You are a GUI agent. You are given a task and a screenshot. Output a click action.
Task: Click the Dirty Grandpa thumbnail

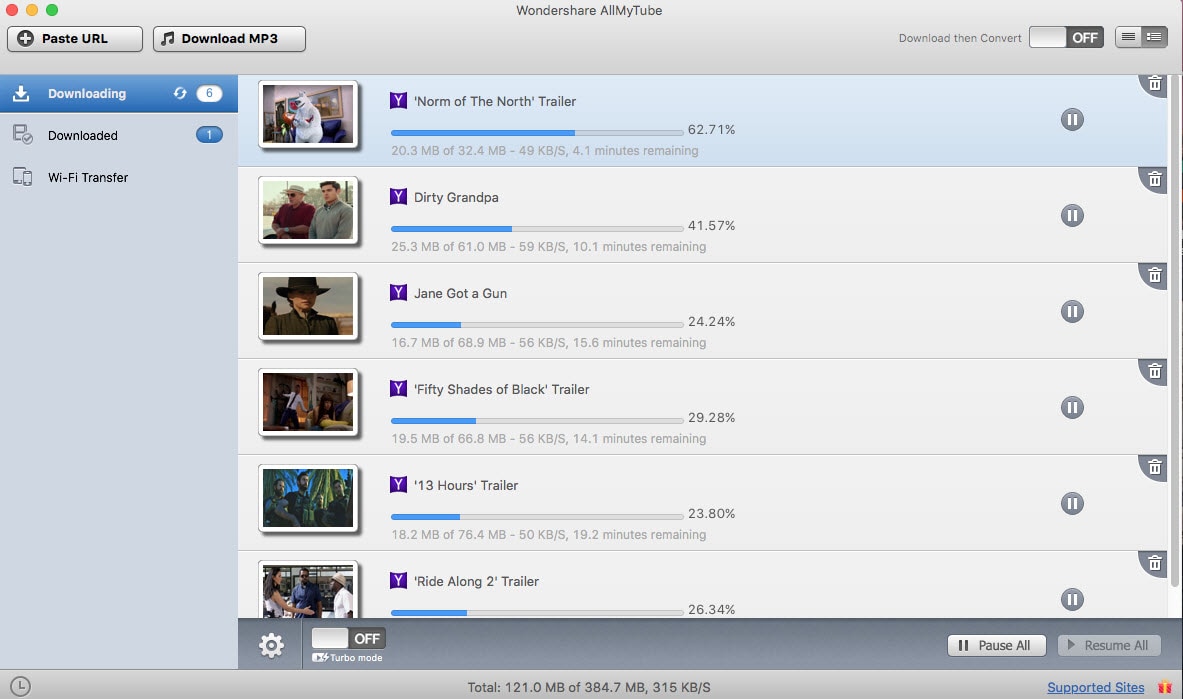pyautogui.click(x=308, y=210)
